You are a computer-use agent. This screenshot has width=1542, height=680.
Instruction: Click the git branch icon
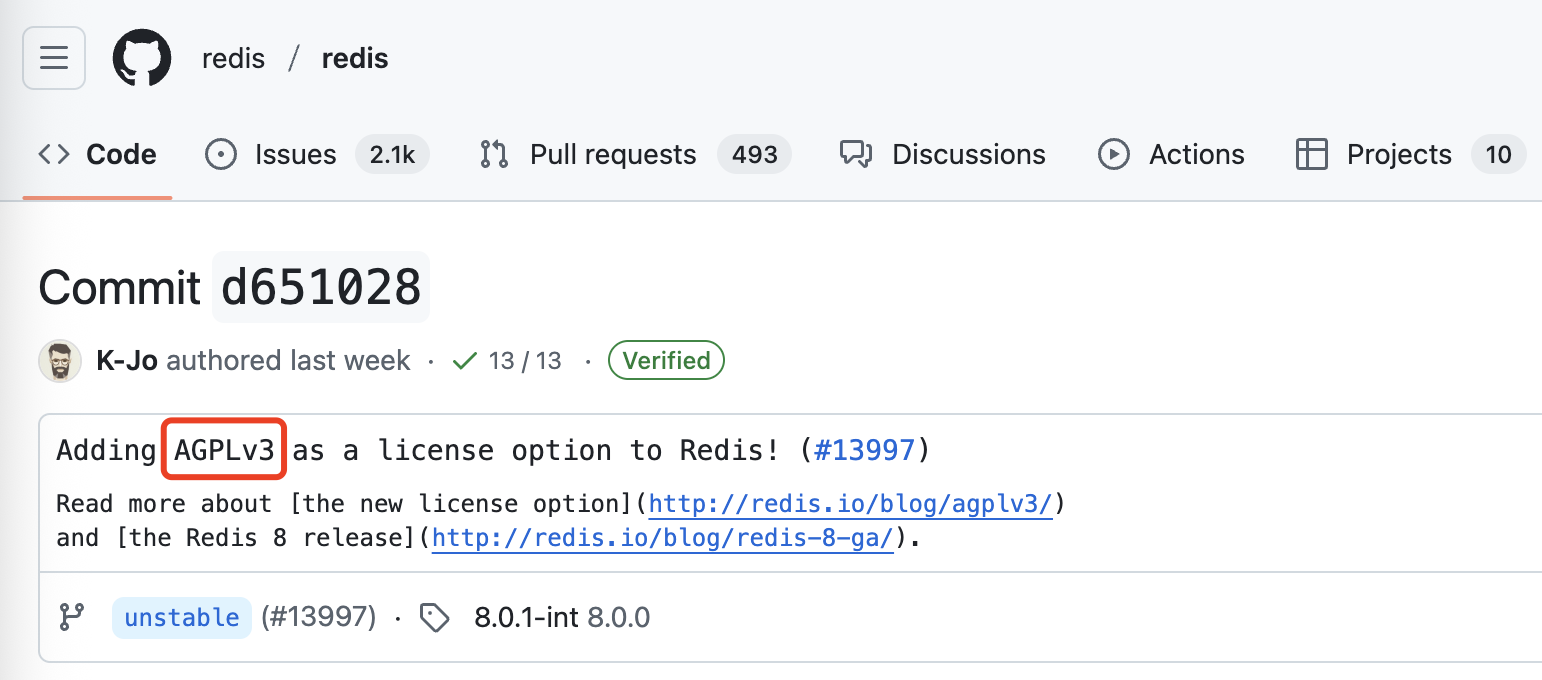[72, 617]
